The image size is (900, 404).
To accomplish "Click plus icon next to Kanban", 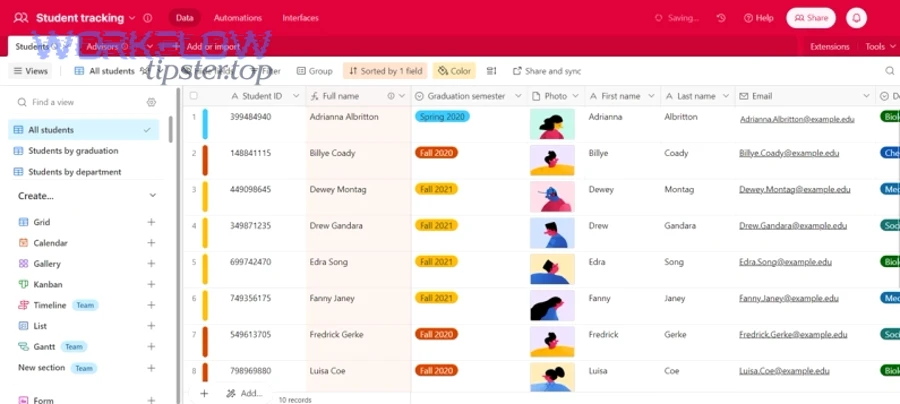I will point(152,285).
